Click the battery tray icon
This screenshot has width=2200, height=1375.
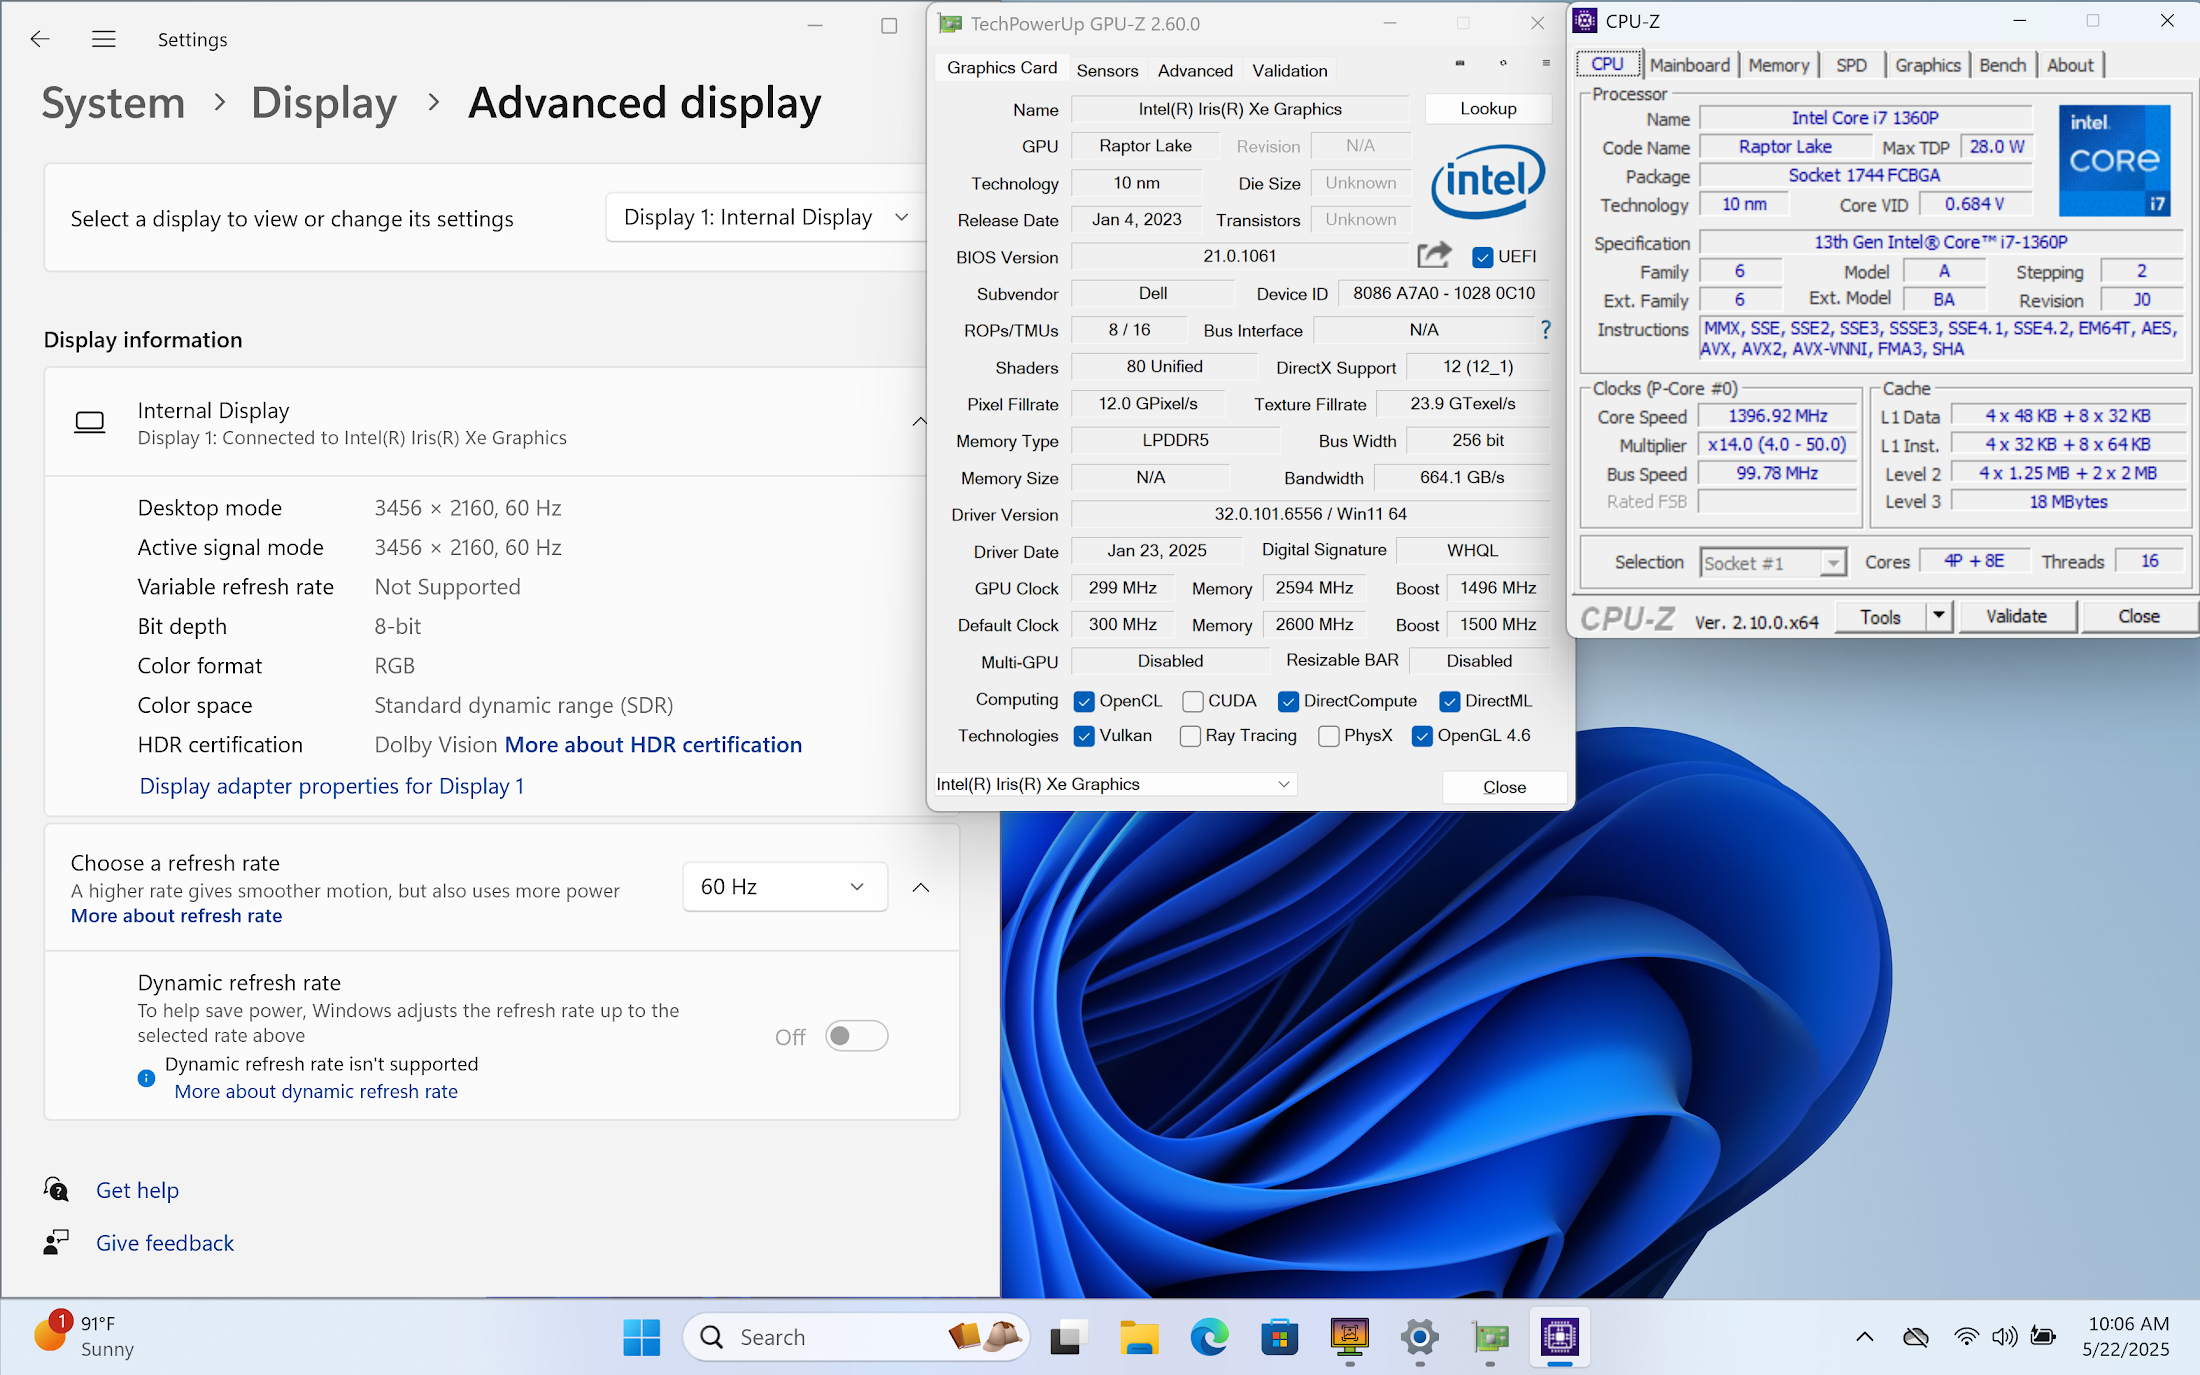[x=2043, y=1337]
